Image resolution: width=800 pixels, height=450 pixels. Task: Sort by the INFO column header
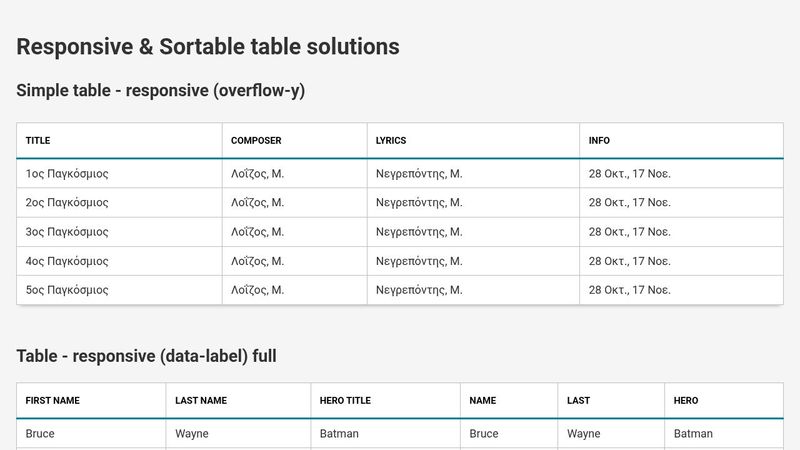681,140
